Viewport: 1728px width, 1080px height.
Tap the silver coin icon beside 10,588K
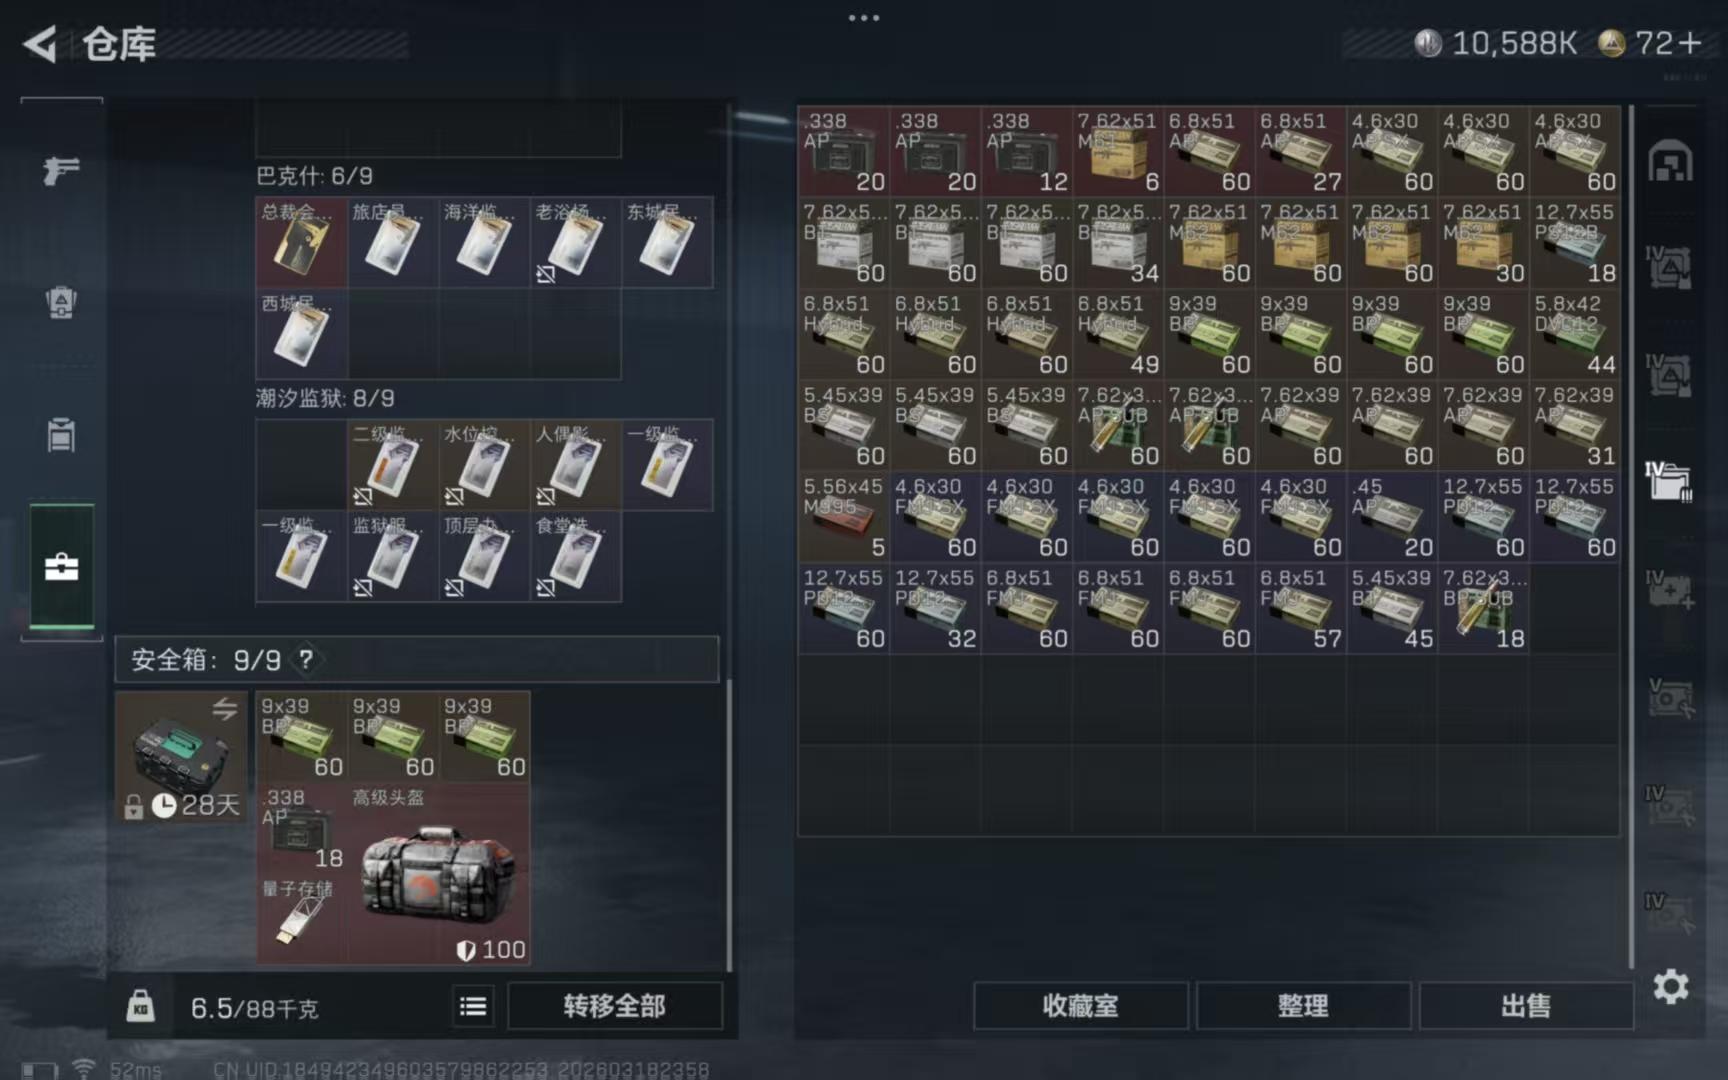pyautogui.click(x=1427, y=43)
